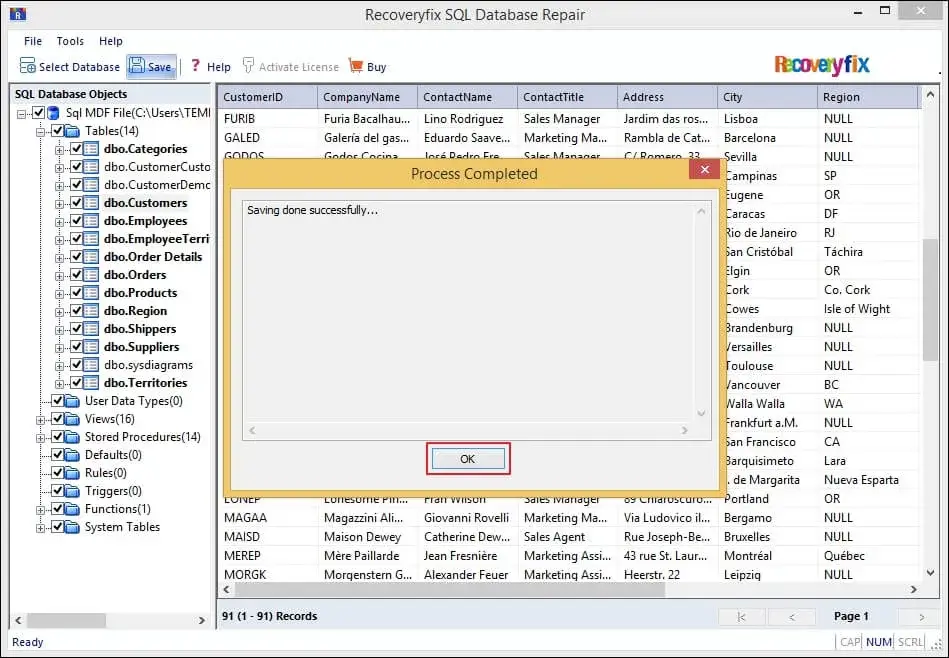Expand the dbo.Employees node
The width and height of the screenshot is (949, 658).
coord(59,222)
